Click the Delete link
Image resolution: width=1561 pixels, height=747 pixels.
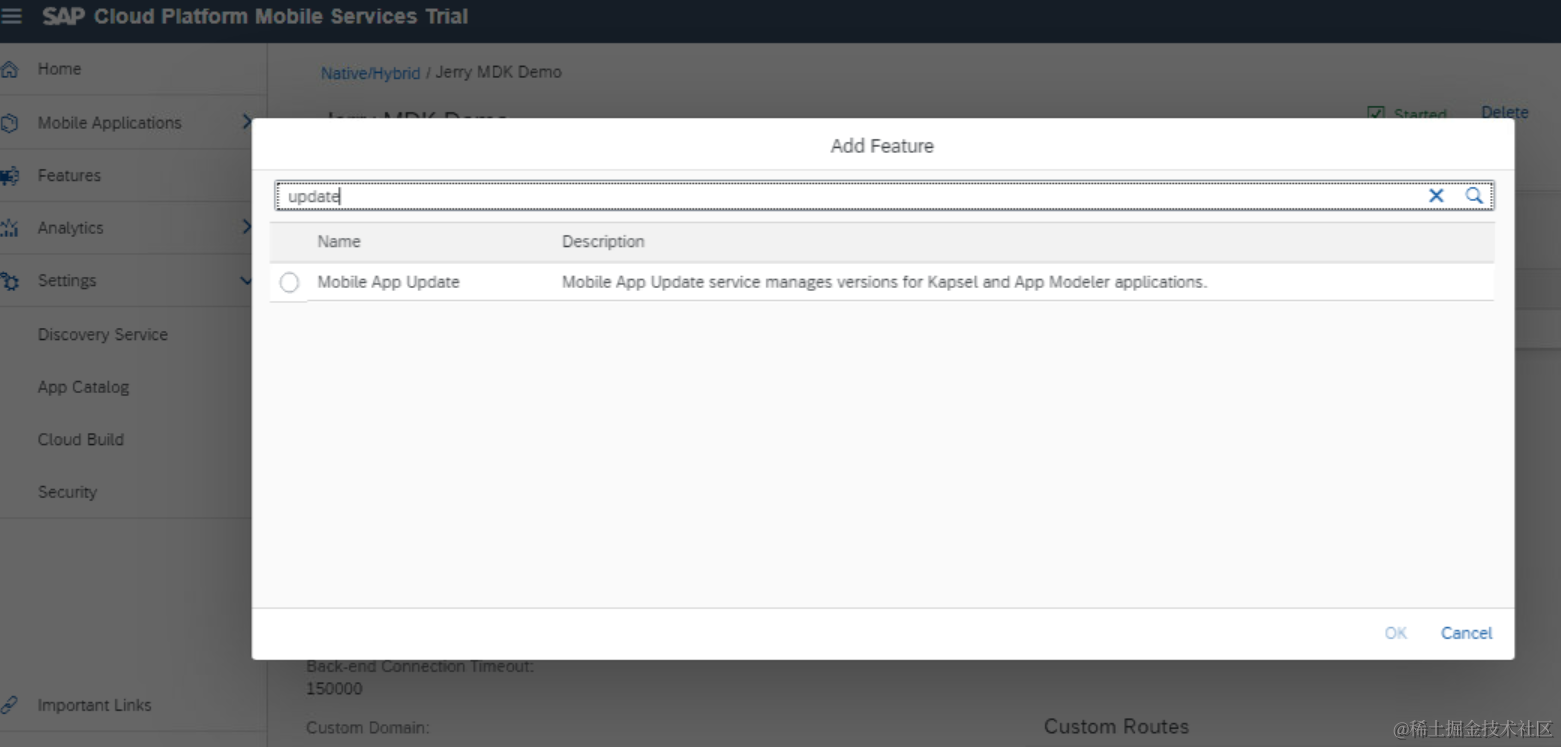(x=1504, y=112)
